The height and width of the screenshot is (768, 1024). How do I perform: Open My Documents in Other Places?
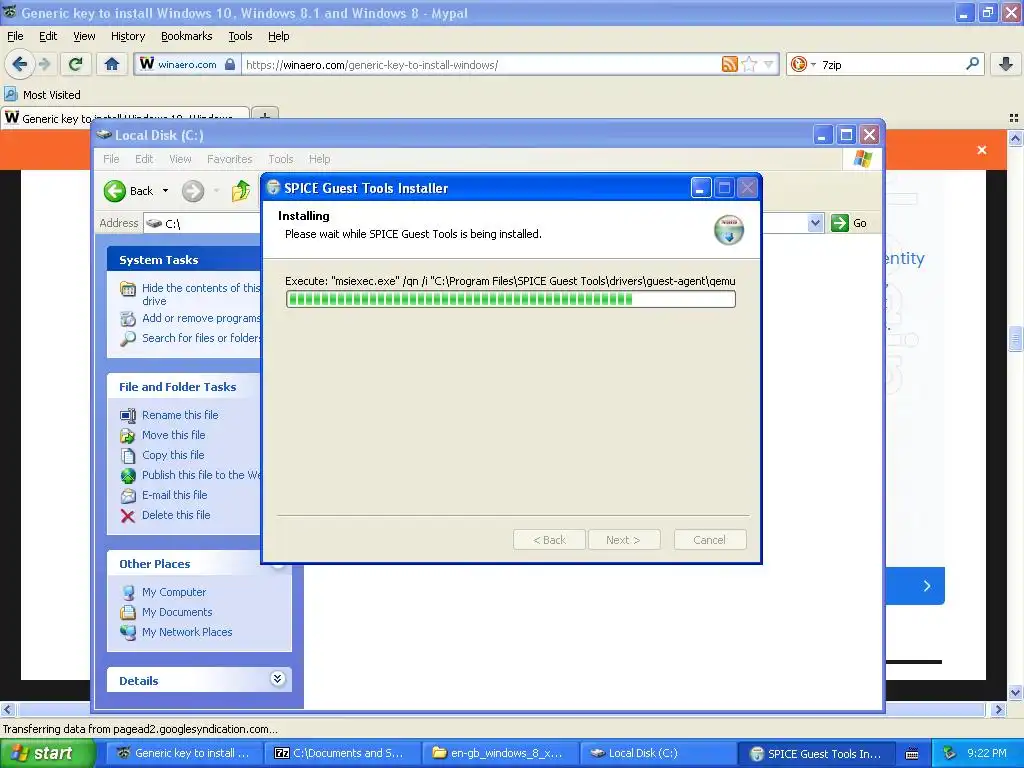[177, 612]
